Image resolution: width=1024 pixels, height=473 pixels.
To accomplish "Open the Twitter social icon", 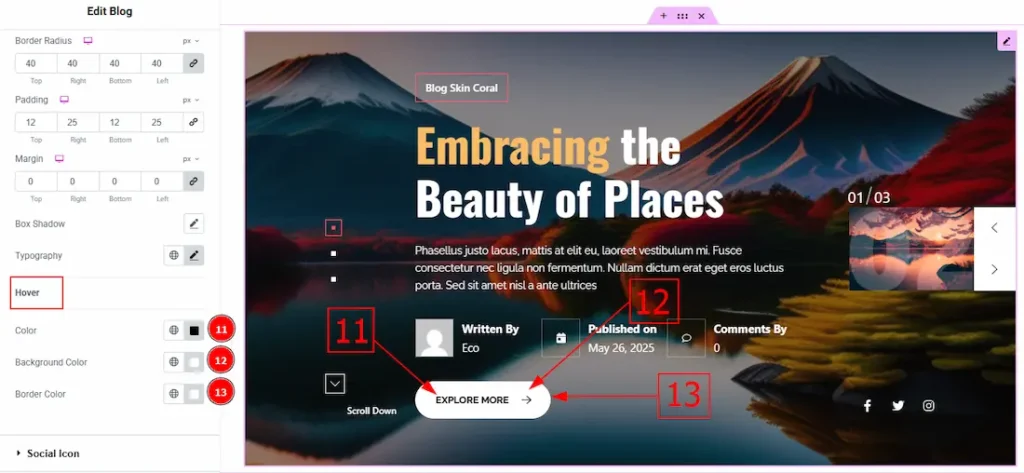I will coord(898,405).
